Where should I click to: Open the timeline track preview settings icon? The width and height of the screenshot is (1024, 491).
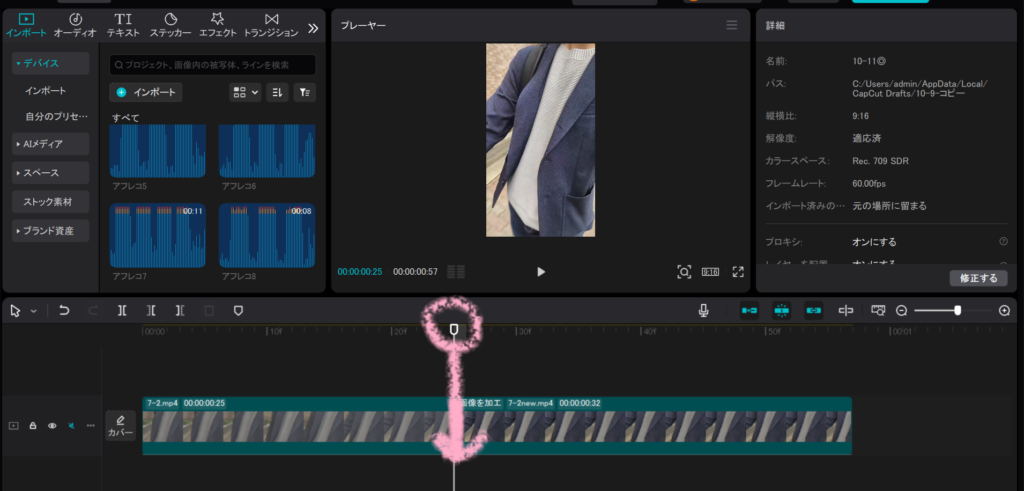(878, 311)
